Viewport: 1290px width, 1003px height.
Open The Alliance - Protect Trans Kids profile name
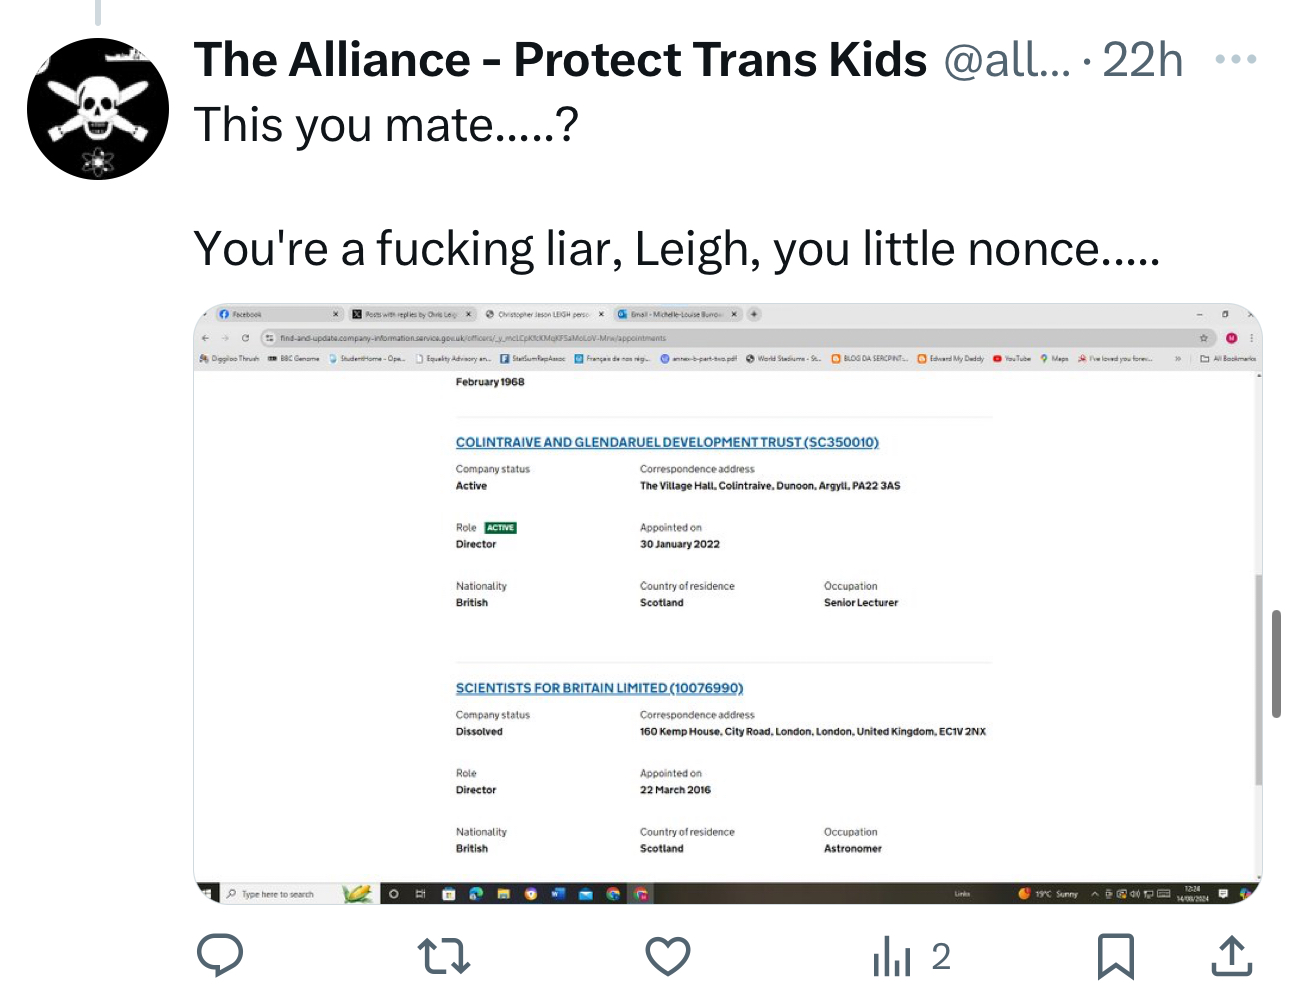[560, 60]
